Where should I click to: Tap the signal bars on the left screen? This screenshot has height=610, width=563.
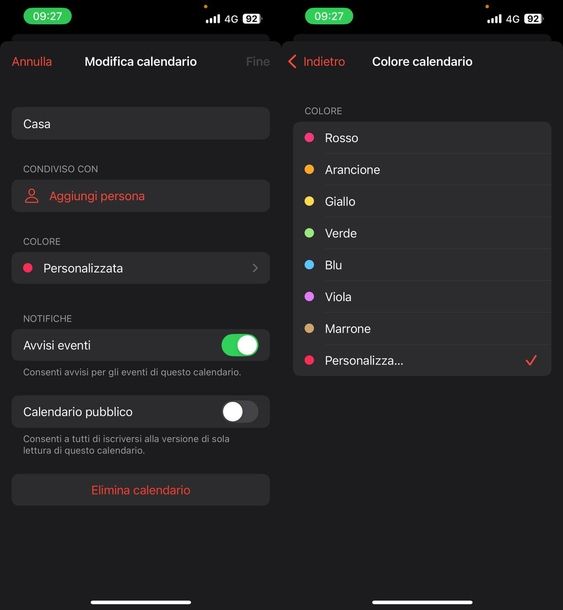[x=213, y=18]
